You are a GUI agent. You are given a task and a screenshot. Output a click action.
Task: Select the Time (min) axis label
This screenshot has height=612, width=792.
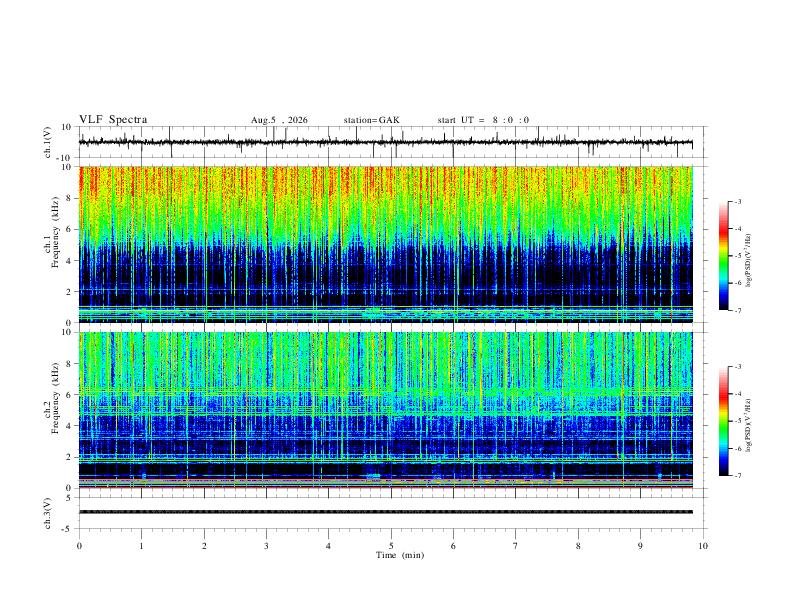[x=400, y=555]
